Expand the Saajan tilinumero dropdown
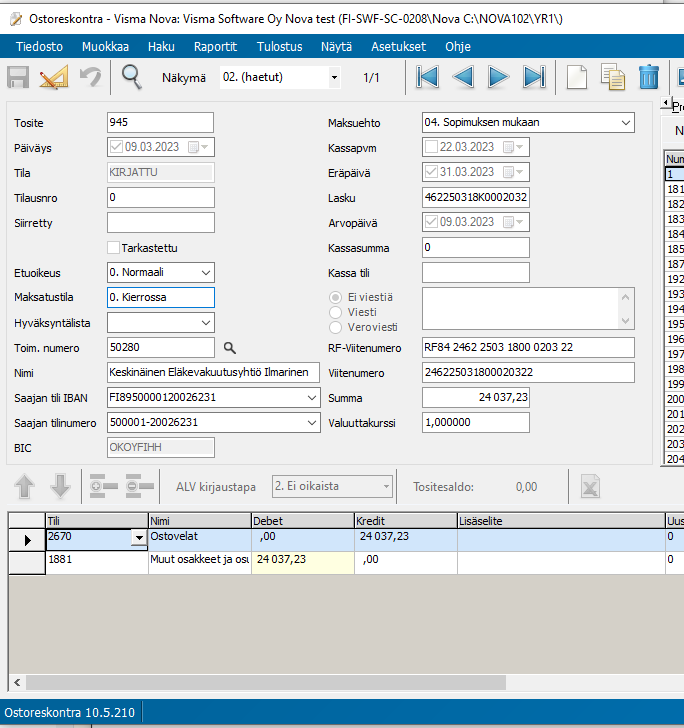This screenshot has height=728, width=684. pos(312,423)
